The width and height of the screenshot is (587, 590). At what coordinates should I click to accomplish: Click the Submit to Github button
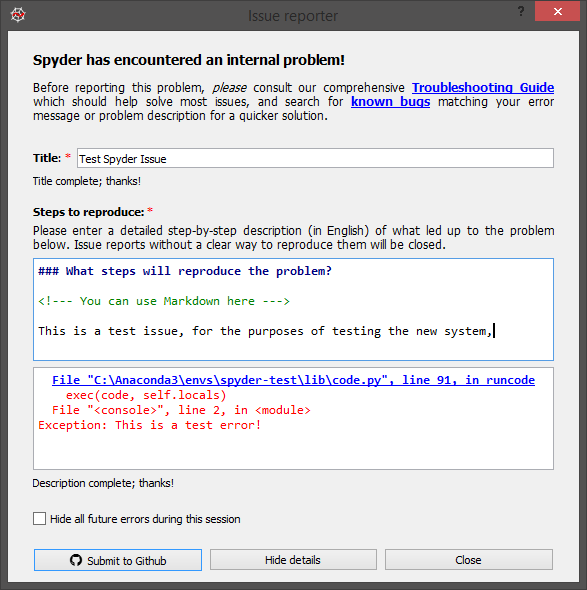pos(118,560)
